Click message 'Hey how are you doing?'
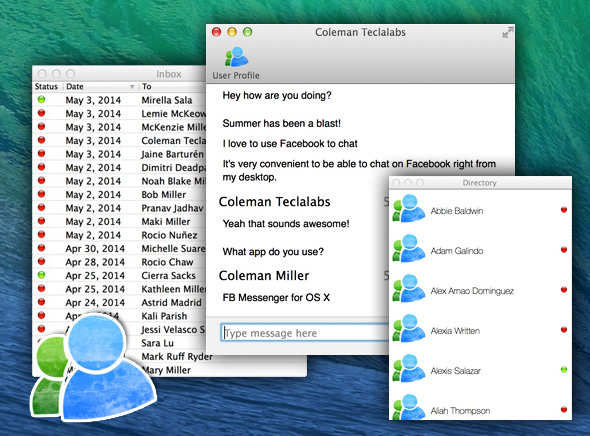 click(277, 96)
